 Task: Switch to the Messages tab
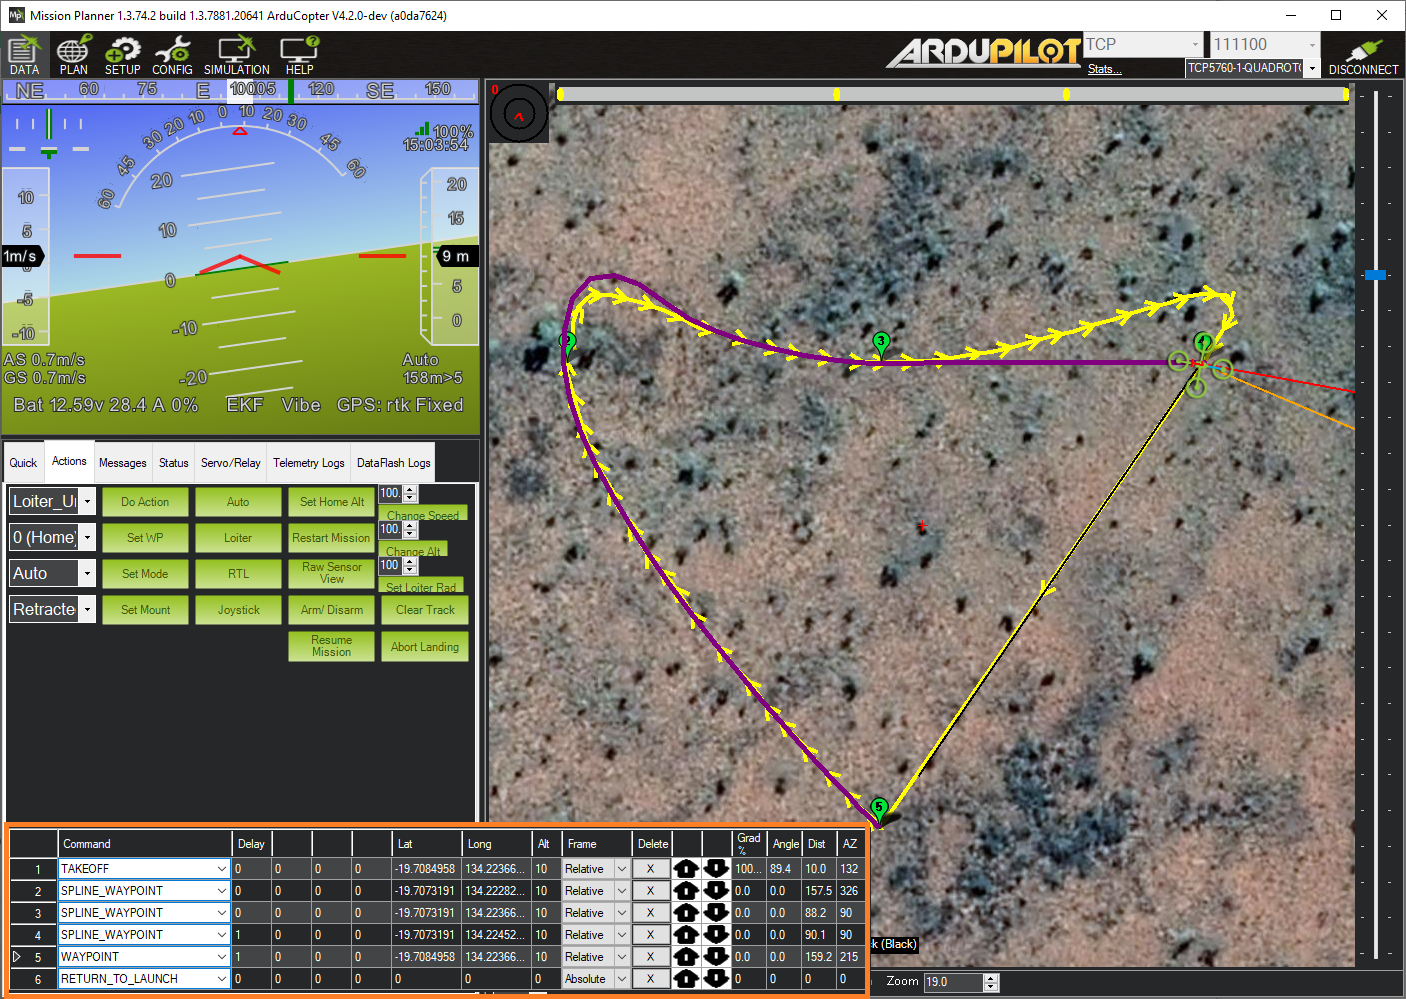(x=122, y=461)
